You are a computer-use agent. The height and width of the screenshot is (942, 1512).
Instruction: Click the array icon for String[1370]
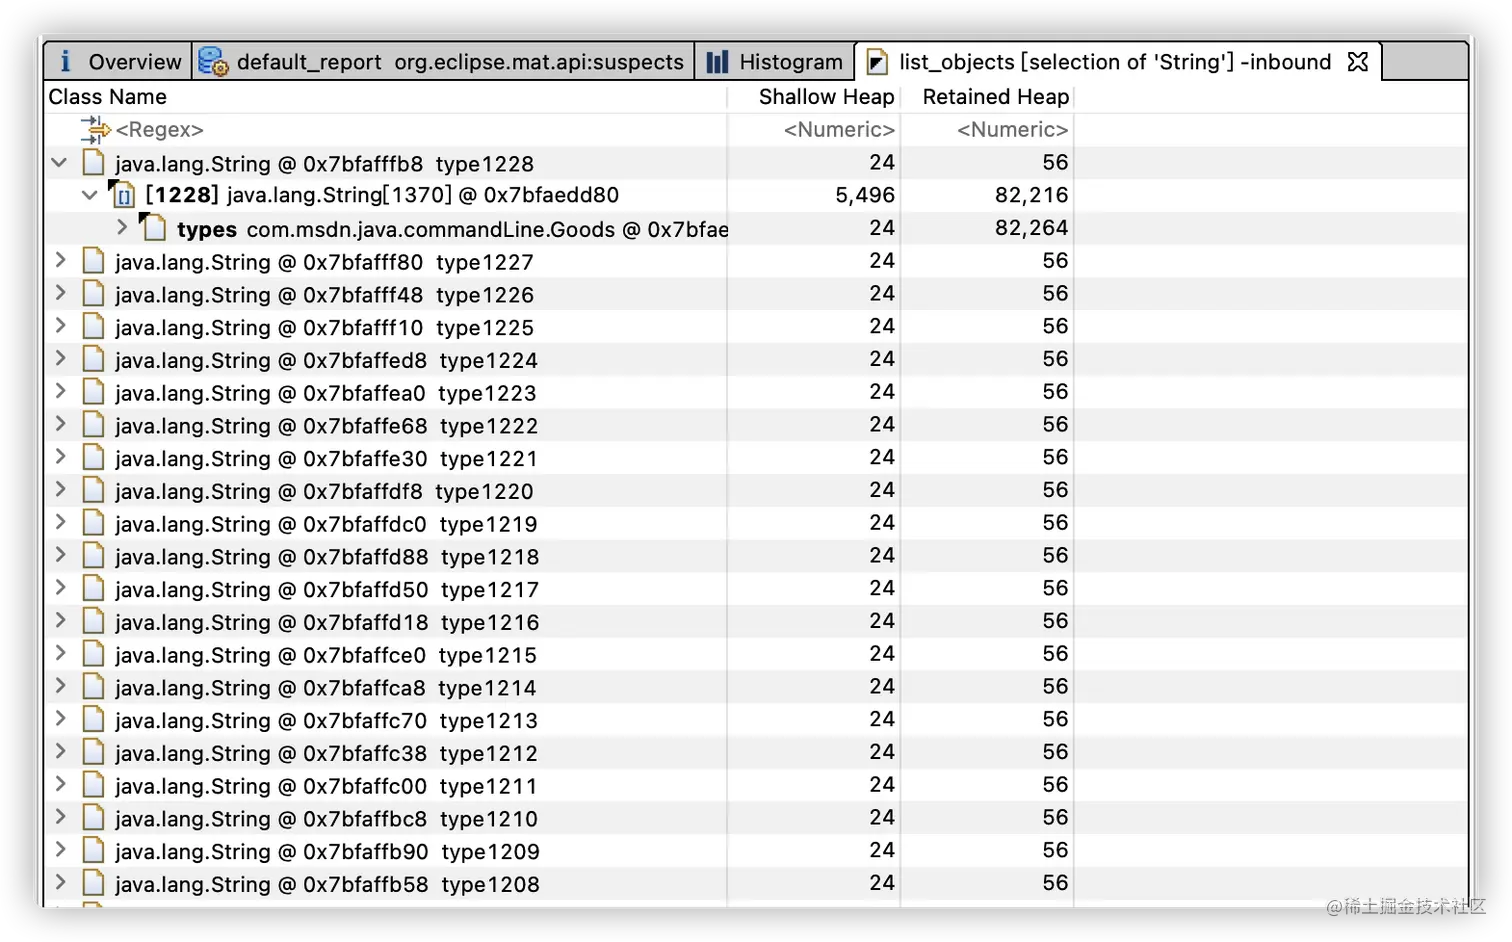pyautogui.click(x=122, y=195)
